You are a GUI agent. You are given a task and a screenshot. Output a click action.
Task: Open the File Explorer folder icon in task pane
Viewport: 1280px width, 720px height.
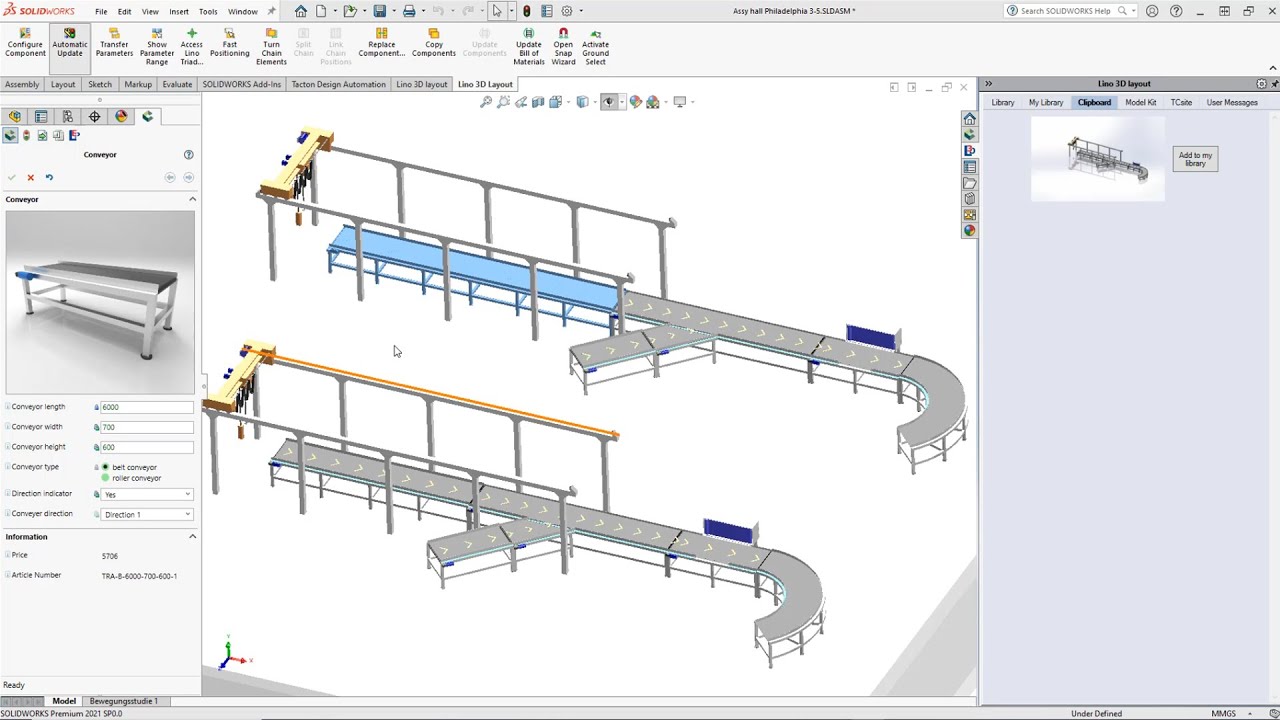pos(969,183)
